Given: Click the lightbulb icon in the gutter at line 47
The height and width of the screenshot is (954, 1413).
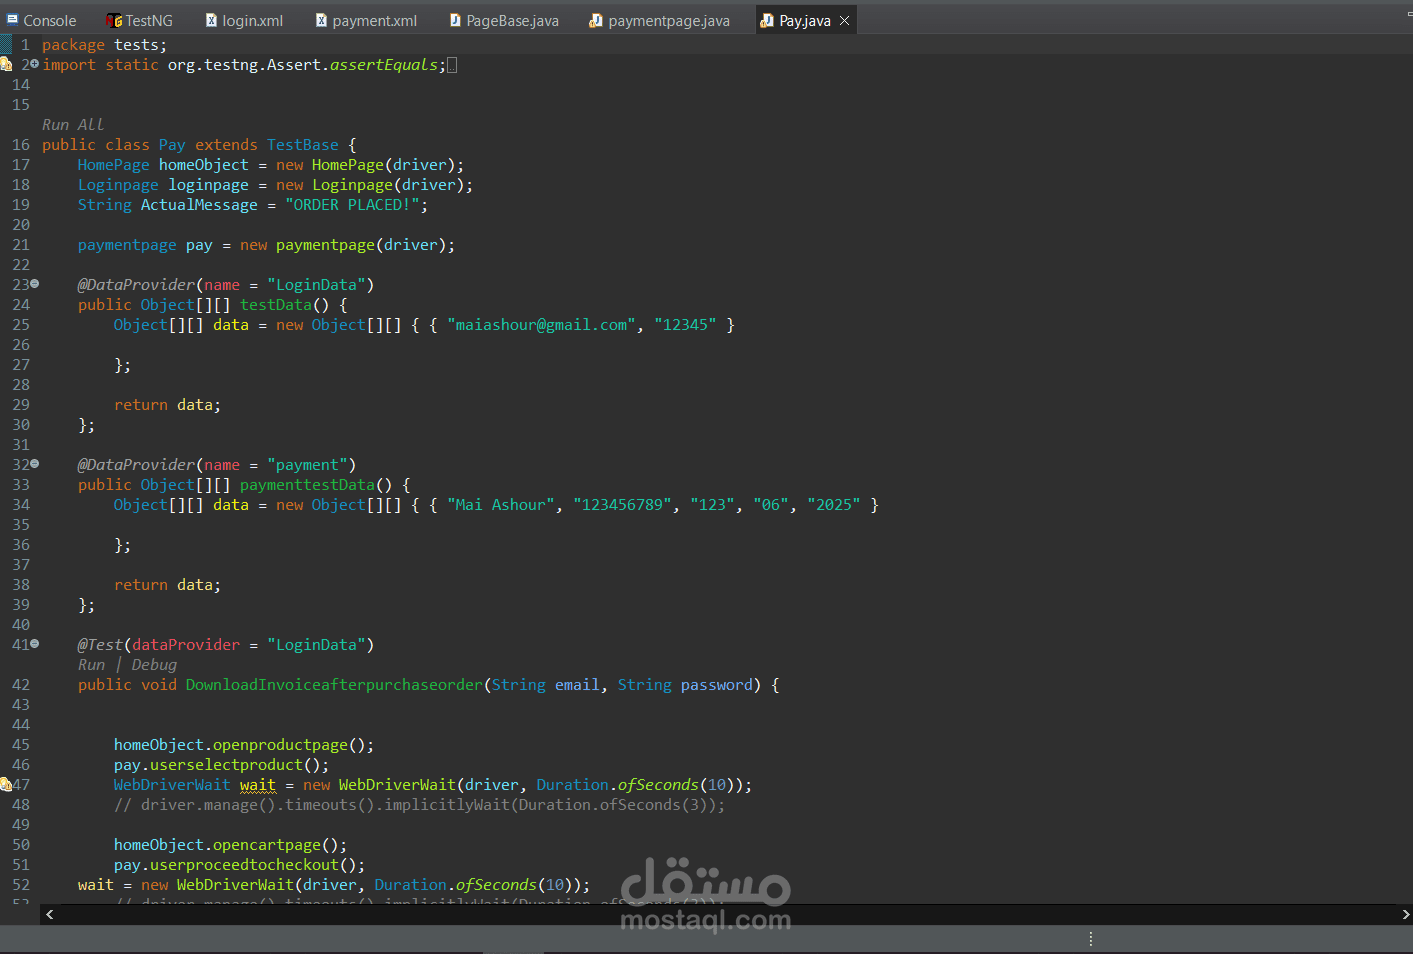Looking at the screenshot, I should click(7, 784).
